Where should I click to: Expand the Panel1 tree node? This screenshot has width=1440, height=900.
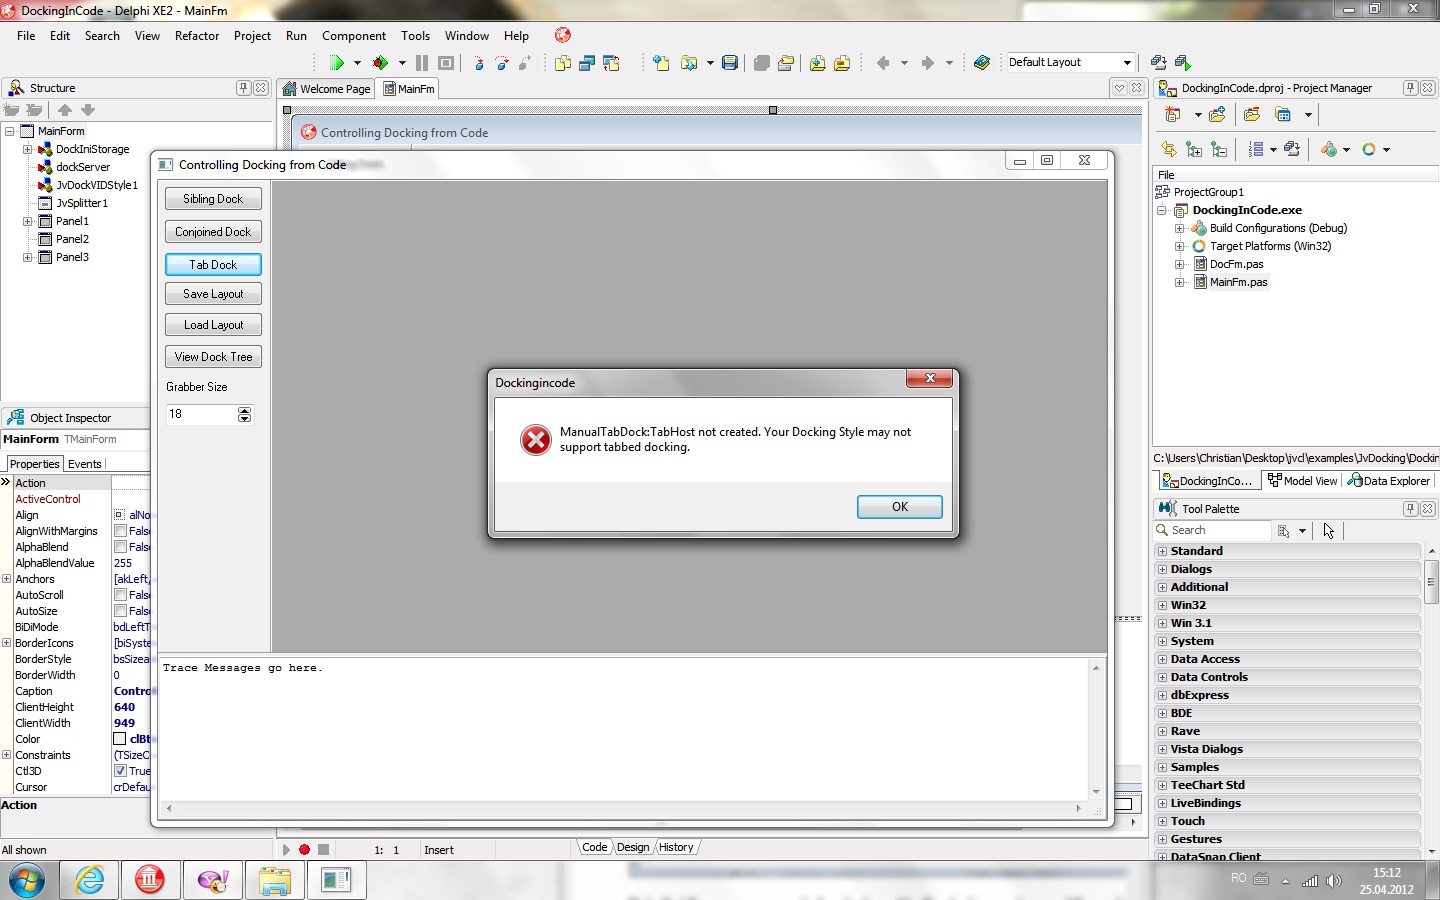coord(28,221)
